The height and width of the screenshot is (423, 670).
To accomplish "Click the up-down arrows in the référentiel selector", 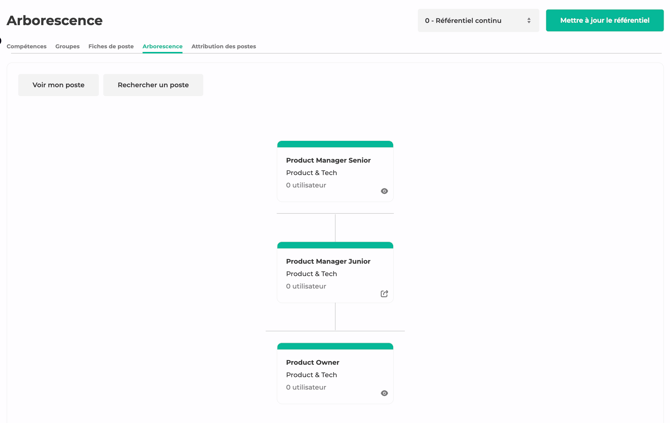I will point(529,20).
